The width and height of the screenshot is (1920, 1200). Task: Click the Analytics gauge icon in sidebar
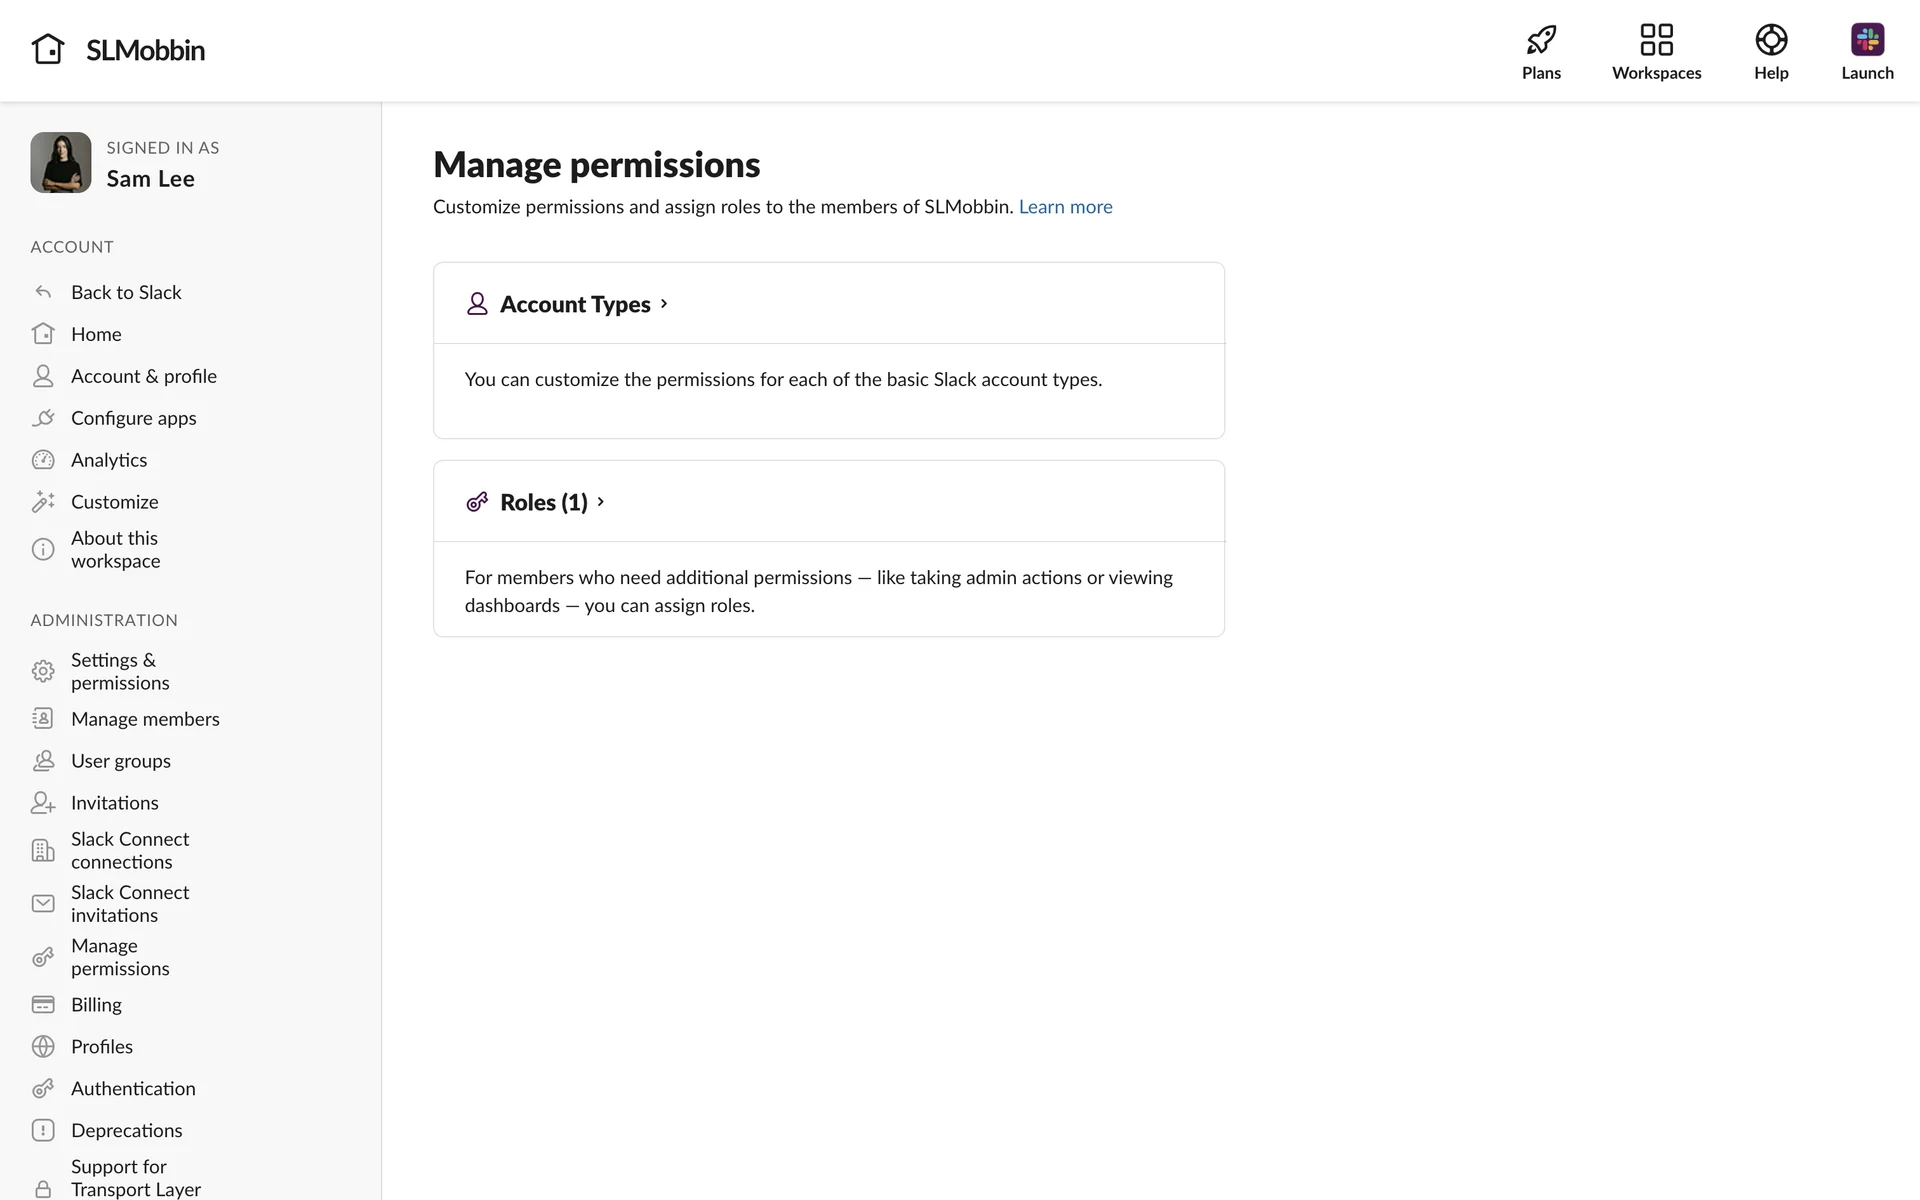click(43, 460)
